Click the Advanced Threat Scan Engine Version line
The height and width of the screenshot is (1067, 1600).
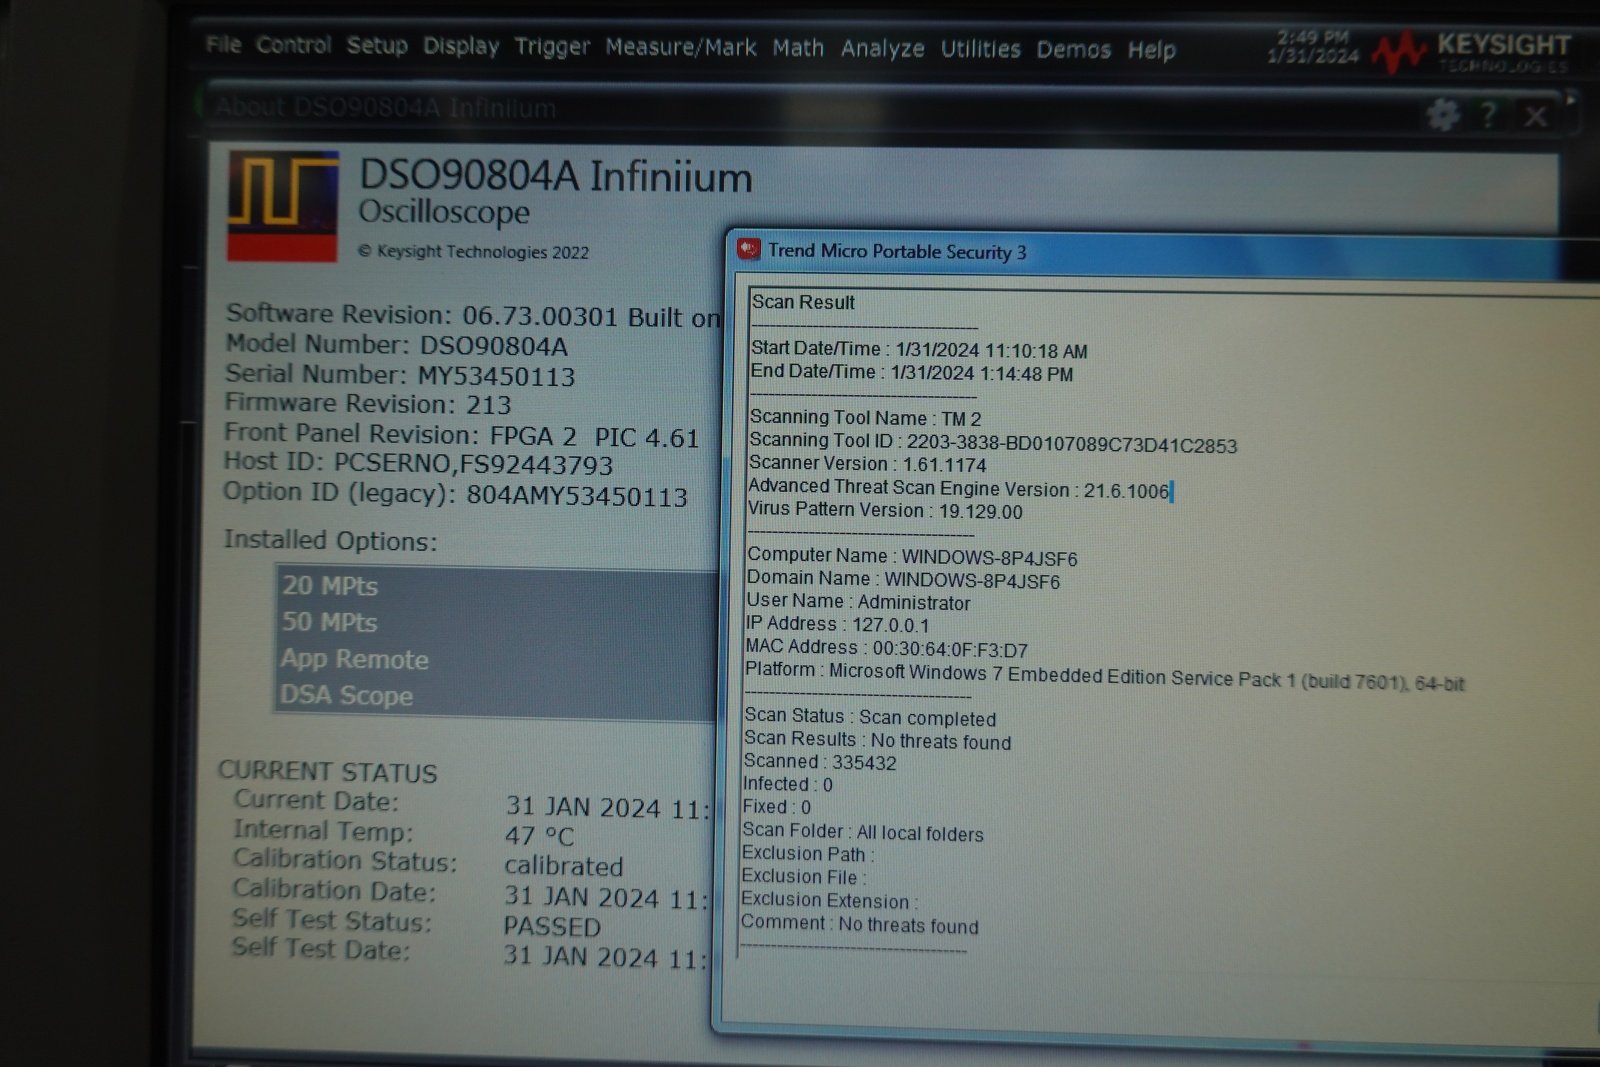(x=959, y=489)
